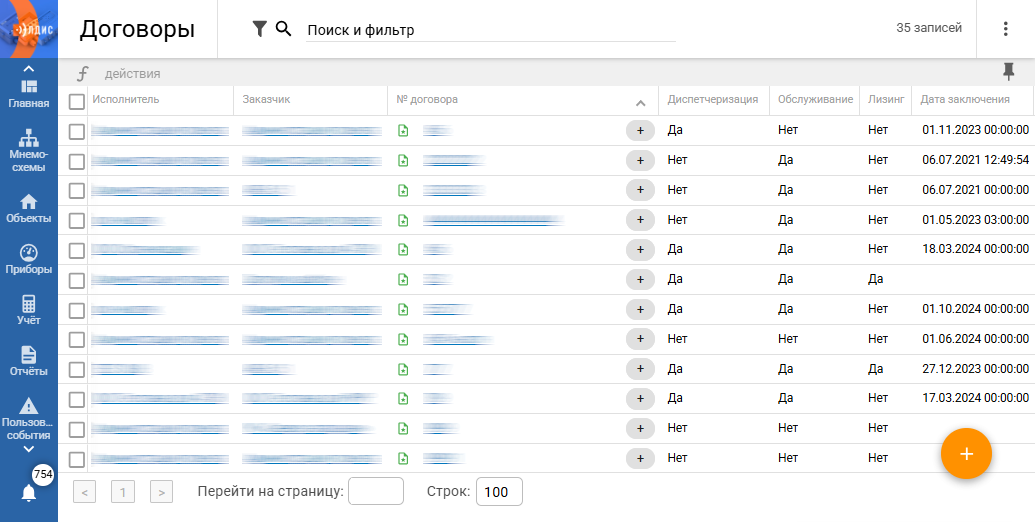Click document icon in 01.10.2024 row
This screenshot has width=1035, height=522.
403,309
